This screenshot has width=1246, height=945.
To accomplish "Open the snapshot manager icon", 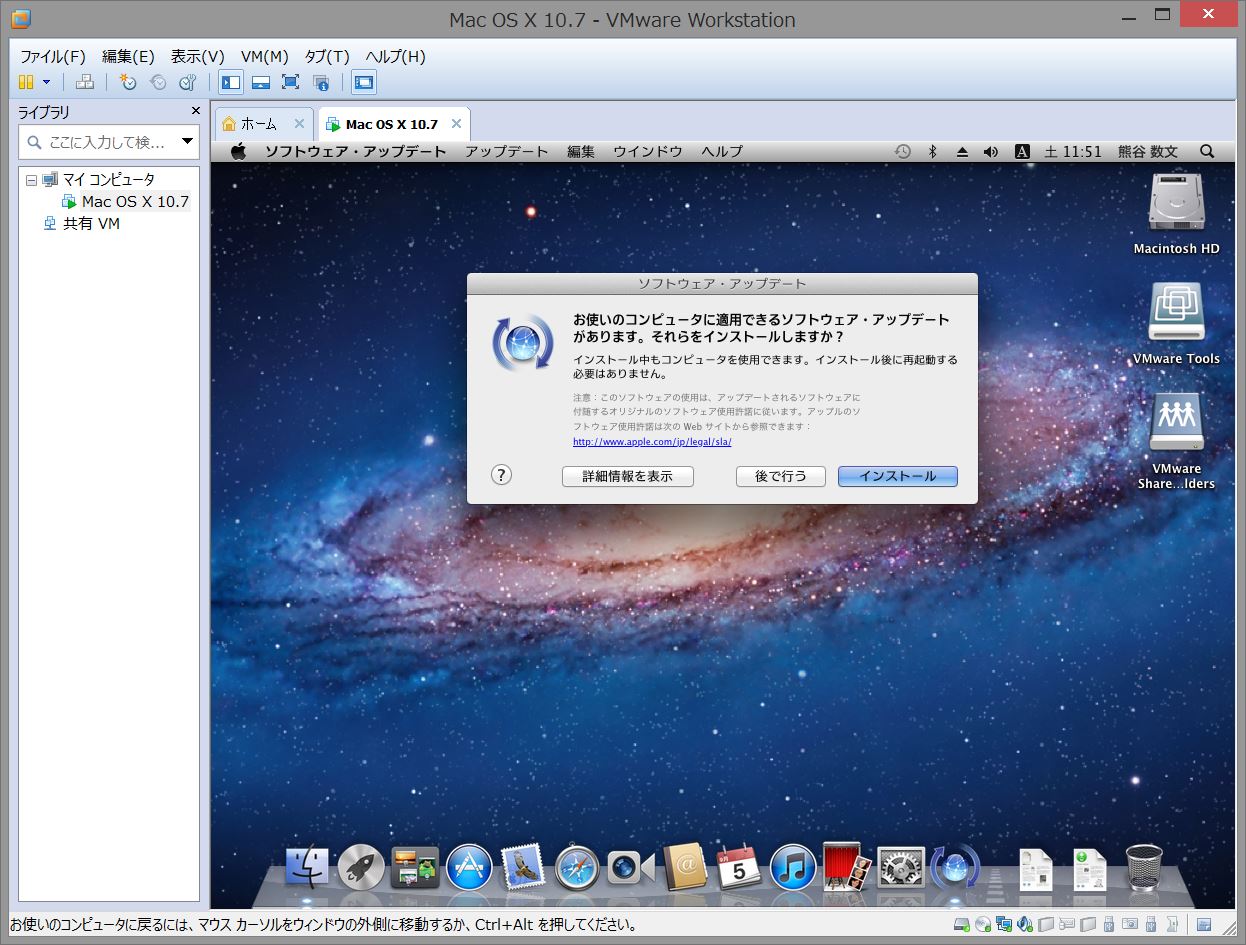I will 188,82.
